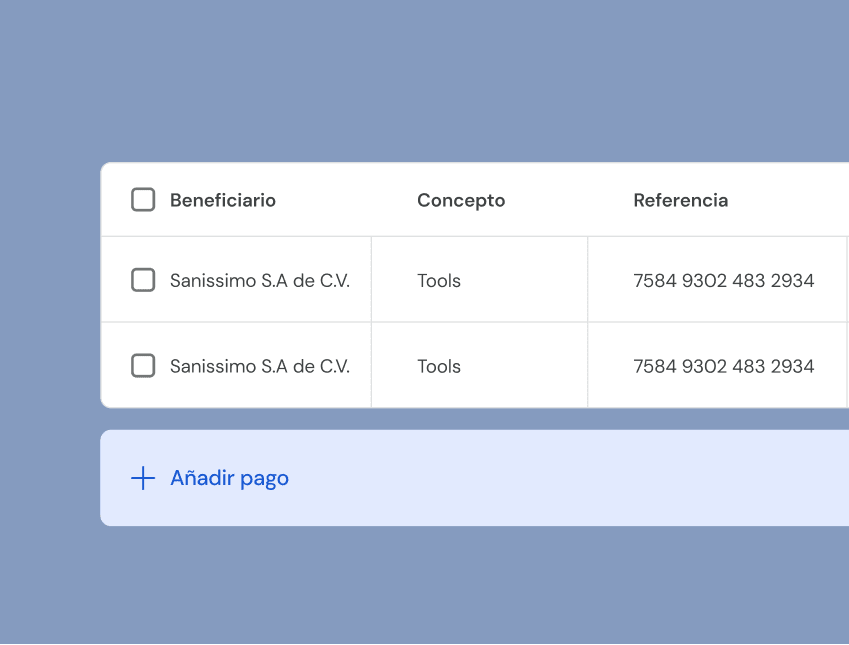This screenshot has height=645, width=849.
Task: Click header row blank space after Referencia
Action: (x=790, y=200)
